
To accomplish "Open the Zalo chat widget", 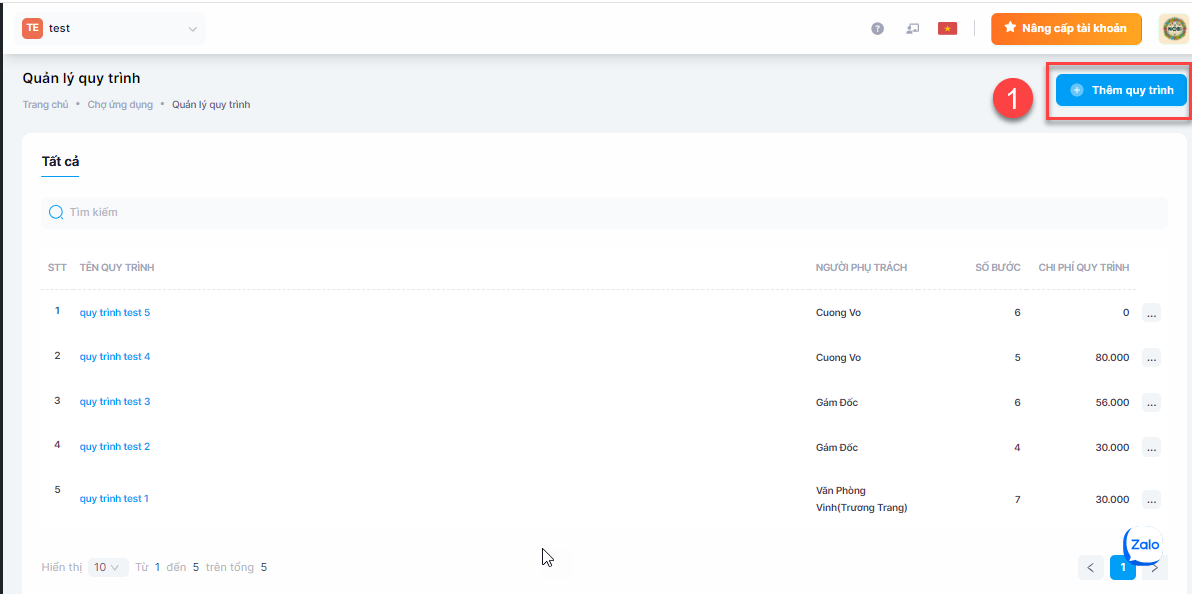I will tap(1143, 546).
